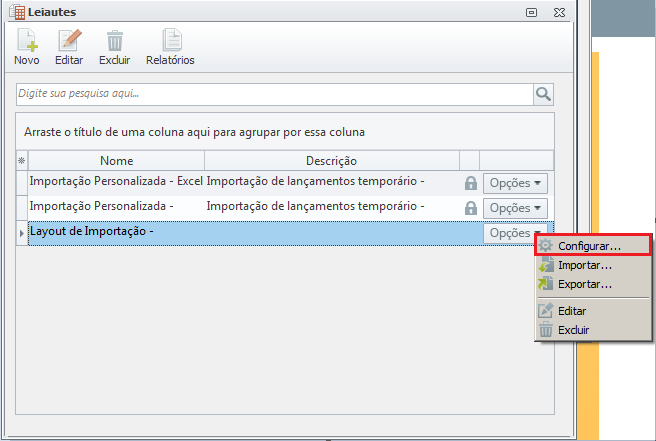Click lock icon on Importação Personalizada - Excel row
The height and width of the screenshot is (441, 656).
(471, 183)
